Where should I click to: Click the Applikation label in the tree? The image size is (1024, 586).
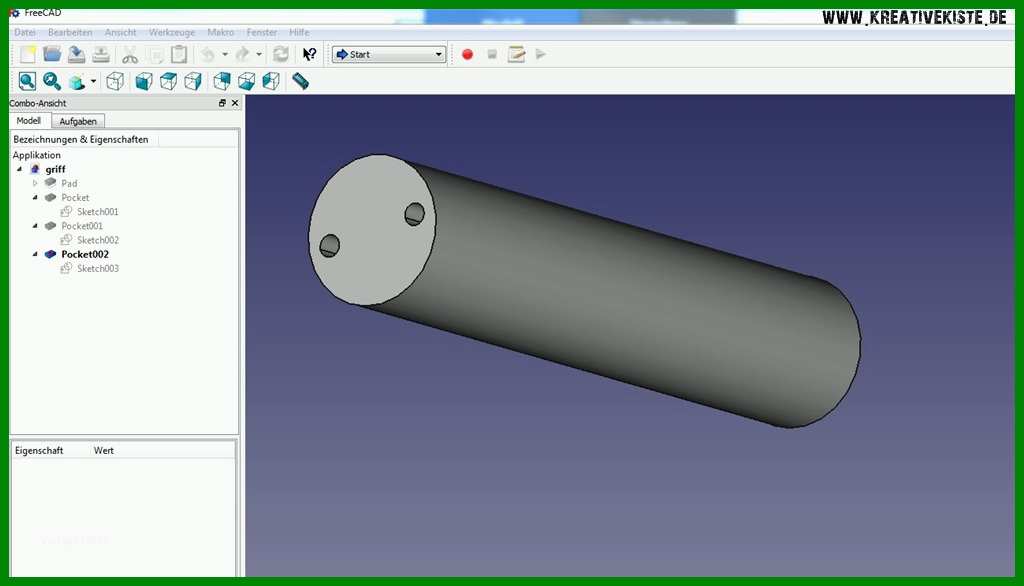[37, 155]
